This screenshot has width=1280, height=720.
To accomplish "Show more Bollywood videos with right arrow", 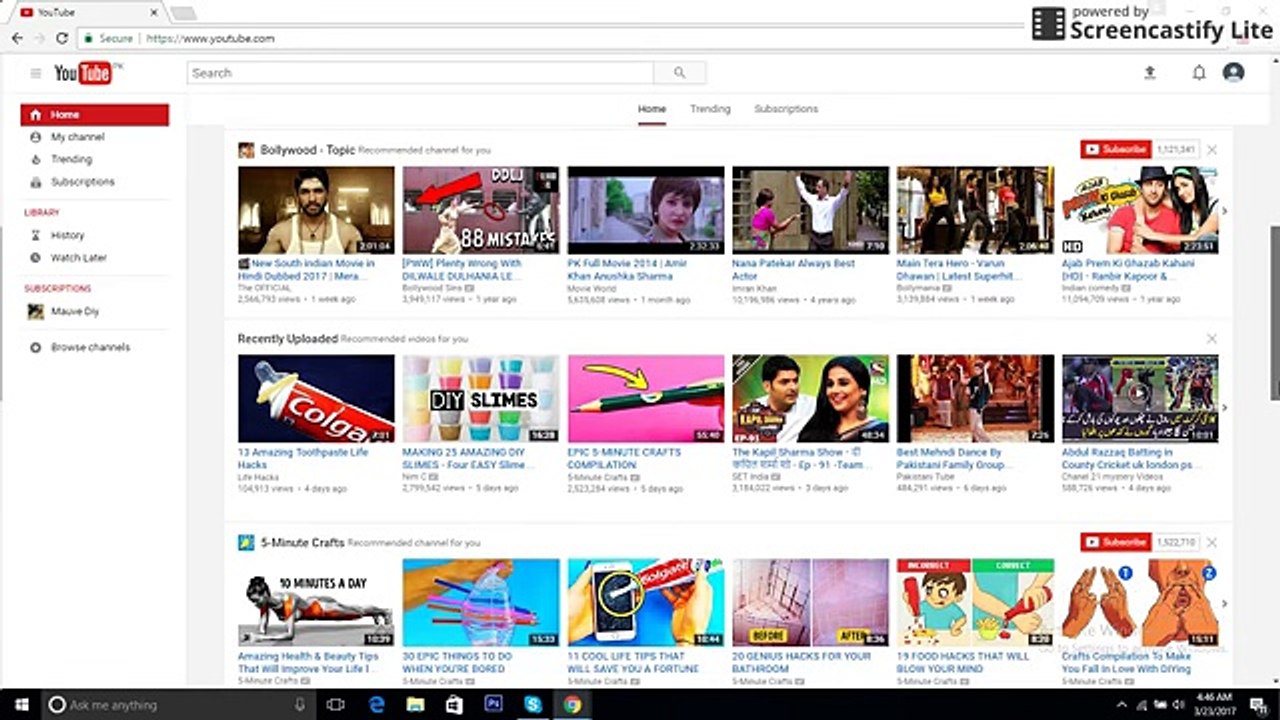I will point(1224,211).
